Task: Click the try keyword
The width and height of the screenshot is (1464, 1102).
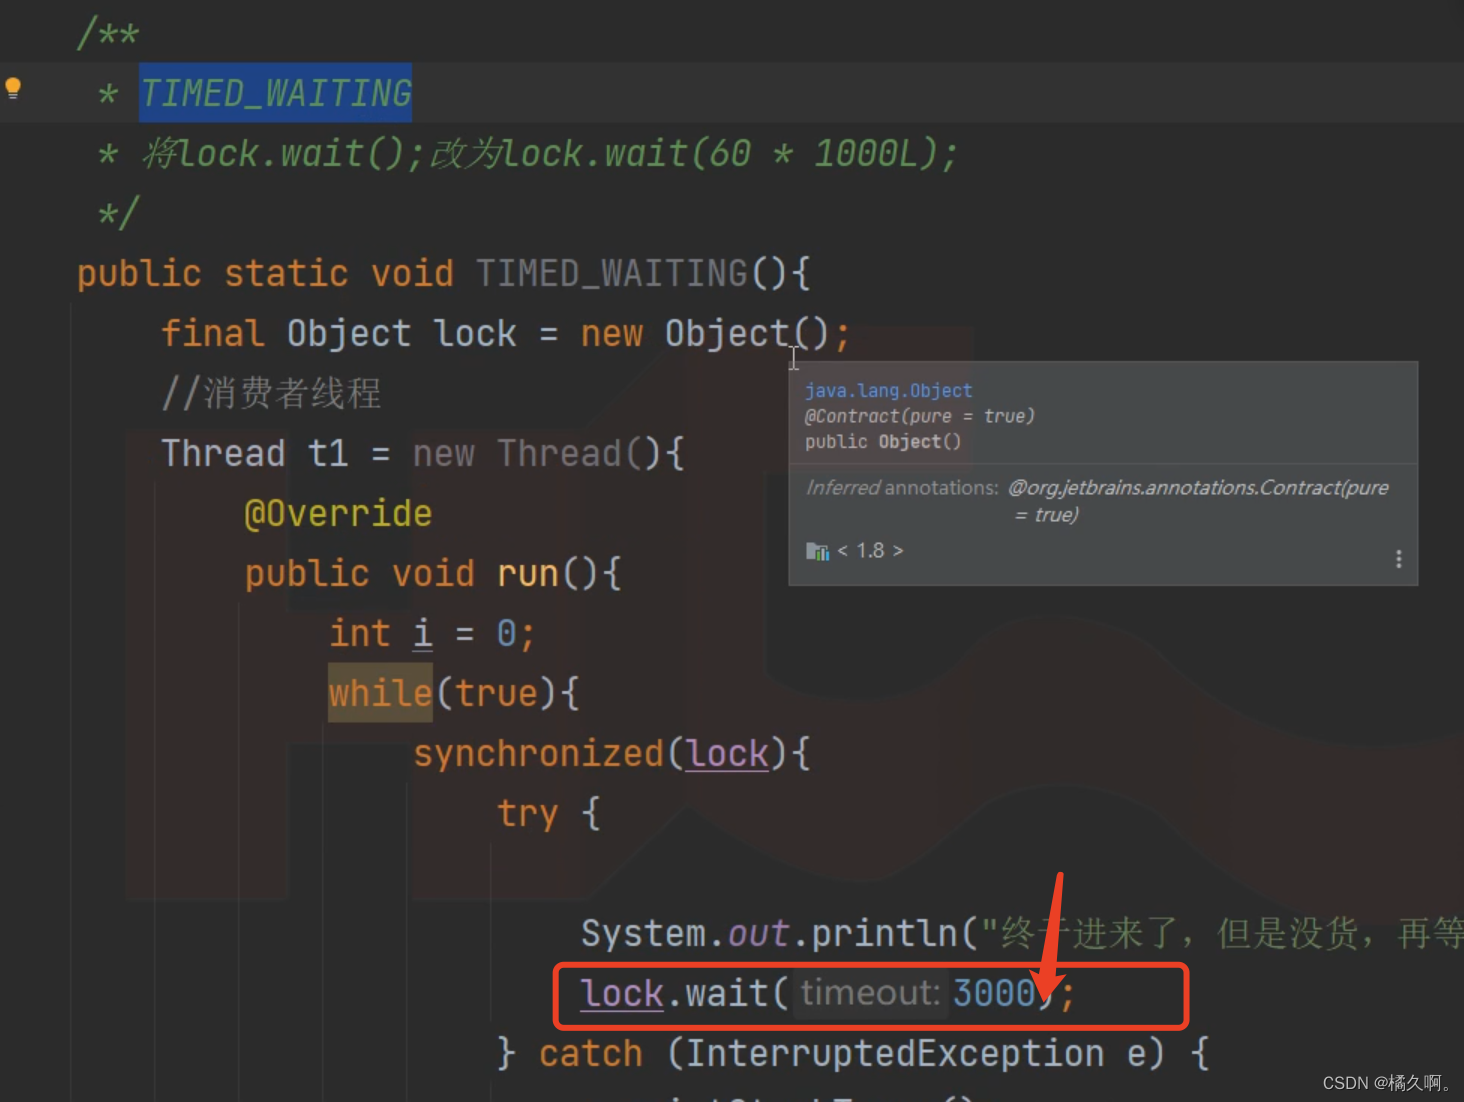Action: pyautogui.click(x=527, y=813)
